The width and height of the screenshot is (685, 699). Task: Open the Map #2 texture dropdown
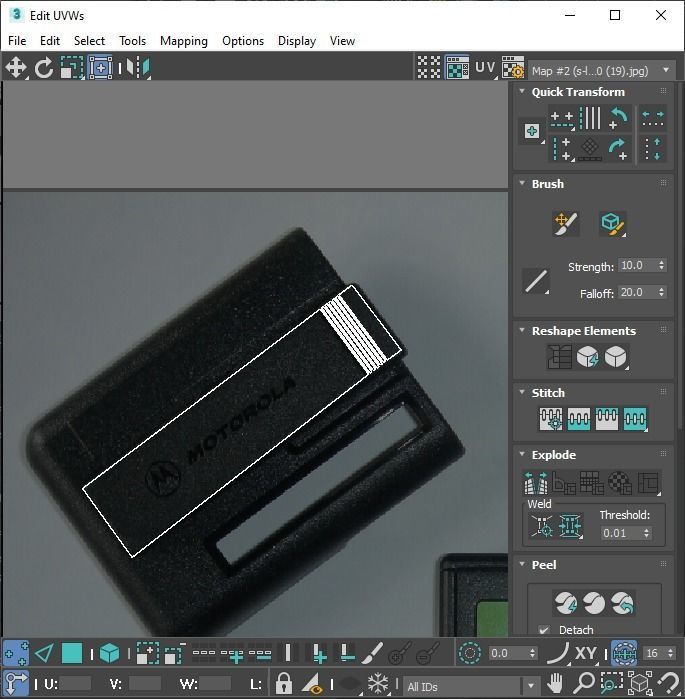[600, 70]
